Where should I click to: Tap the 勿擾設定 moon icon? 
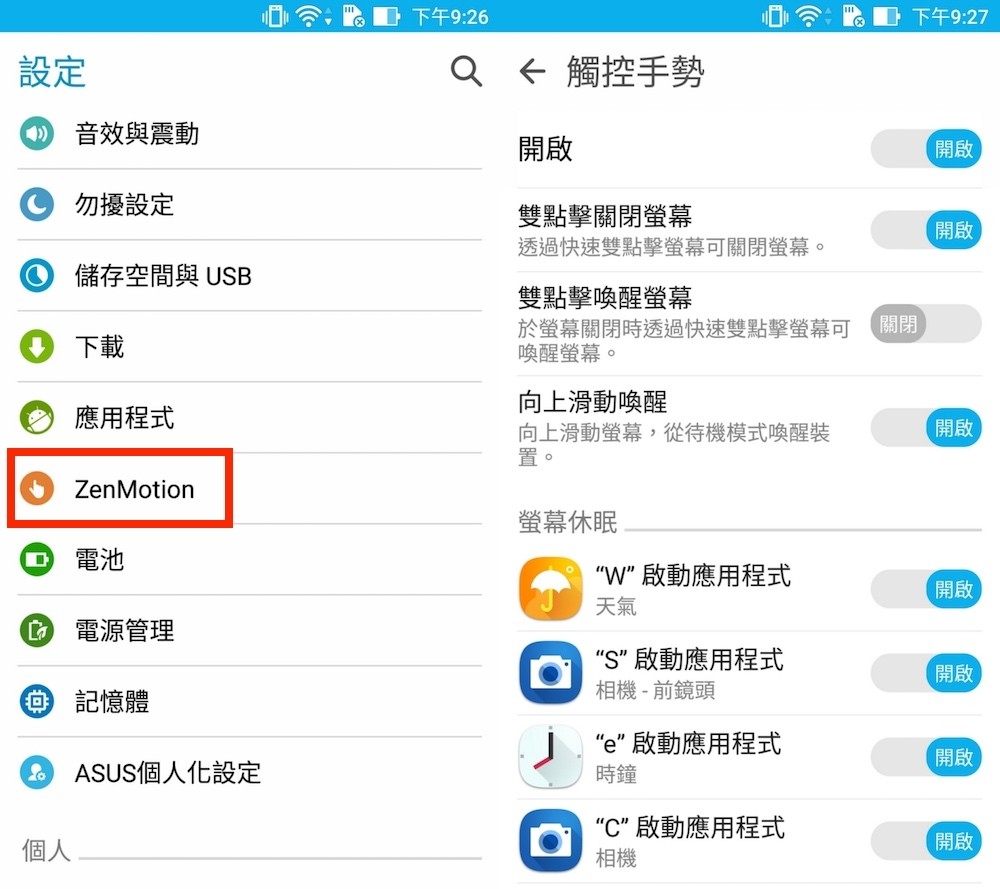click(37, 205)
